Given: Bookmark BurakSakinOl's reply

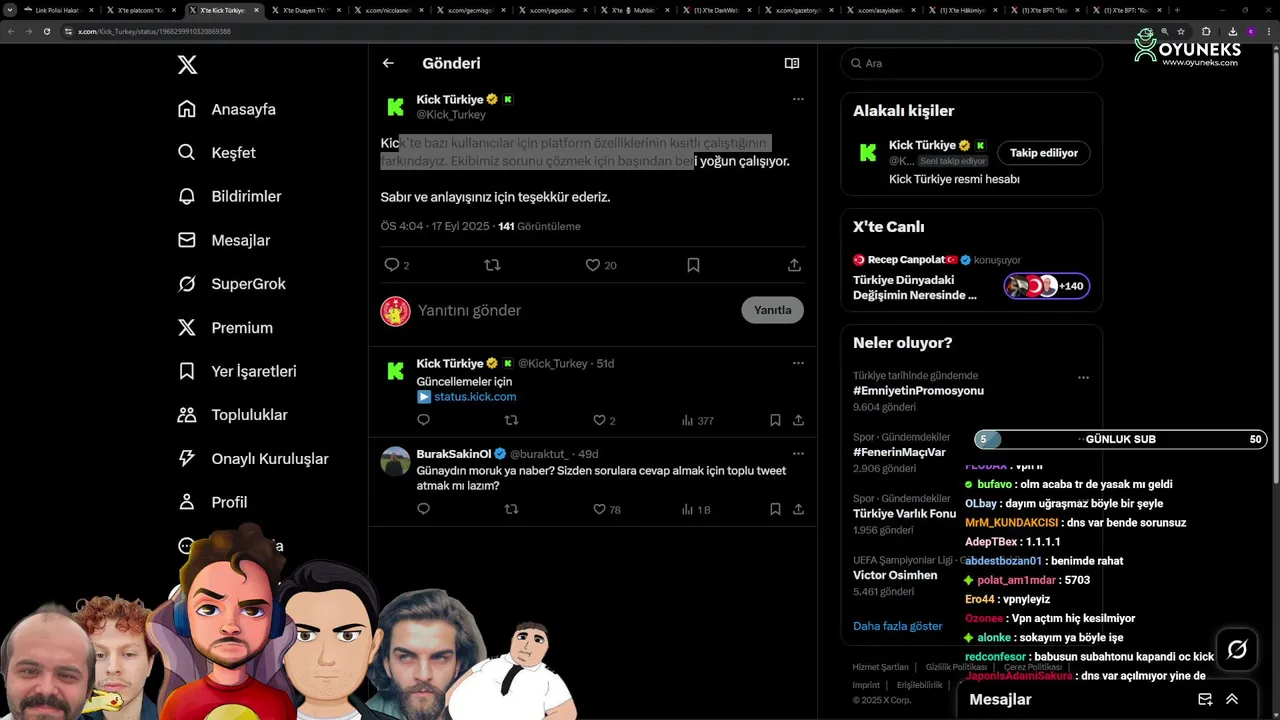Looking at the screenshot, I should click(775, 509).
